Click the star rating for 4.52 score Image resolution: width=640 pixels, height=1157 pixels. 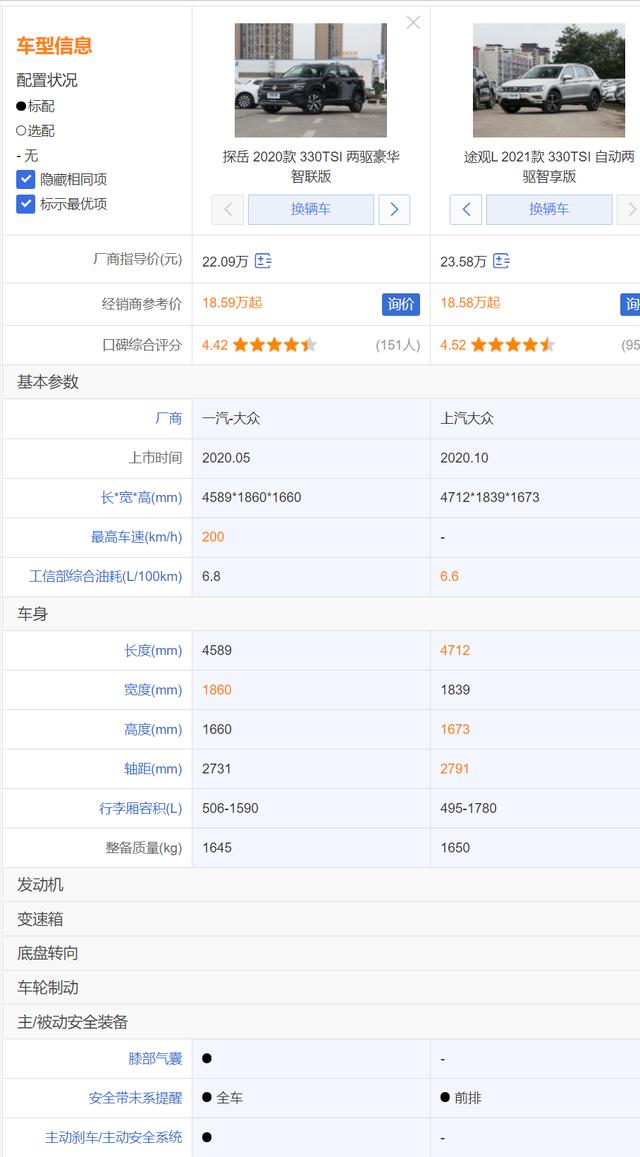[x=513, y=345]
